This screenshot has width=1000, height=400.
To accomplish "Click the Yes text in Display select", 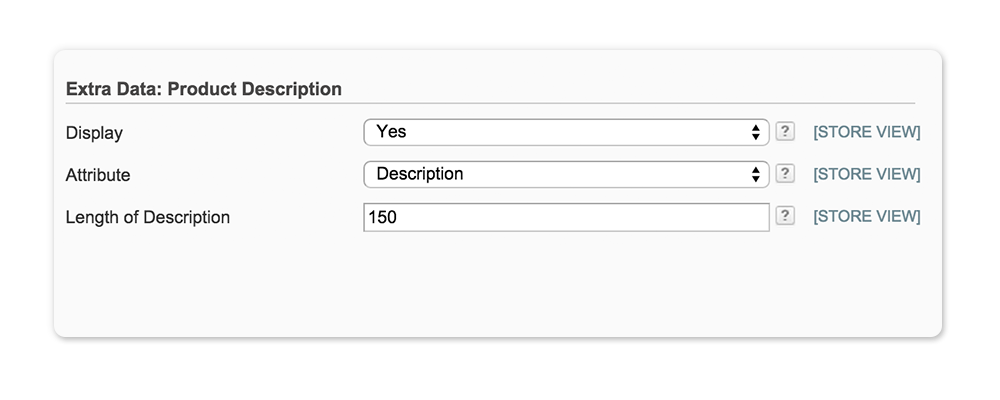I will 391,131.
